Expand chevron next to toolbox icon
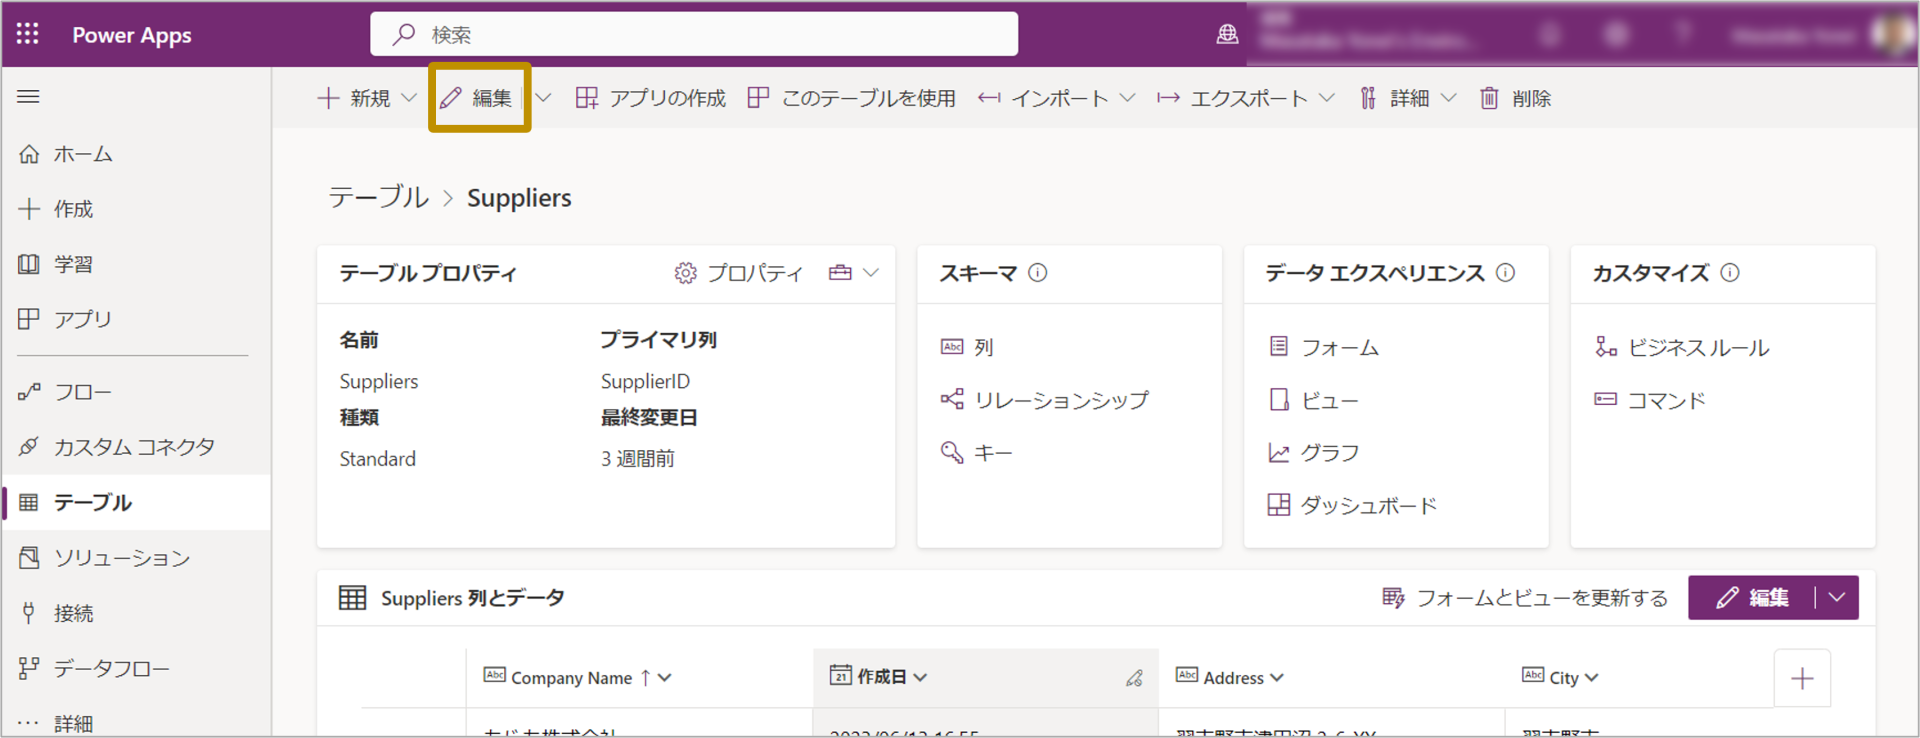Screen dimensions: 1920x738 [871, 273]
